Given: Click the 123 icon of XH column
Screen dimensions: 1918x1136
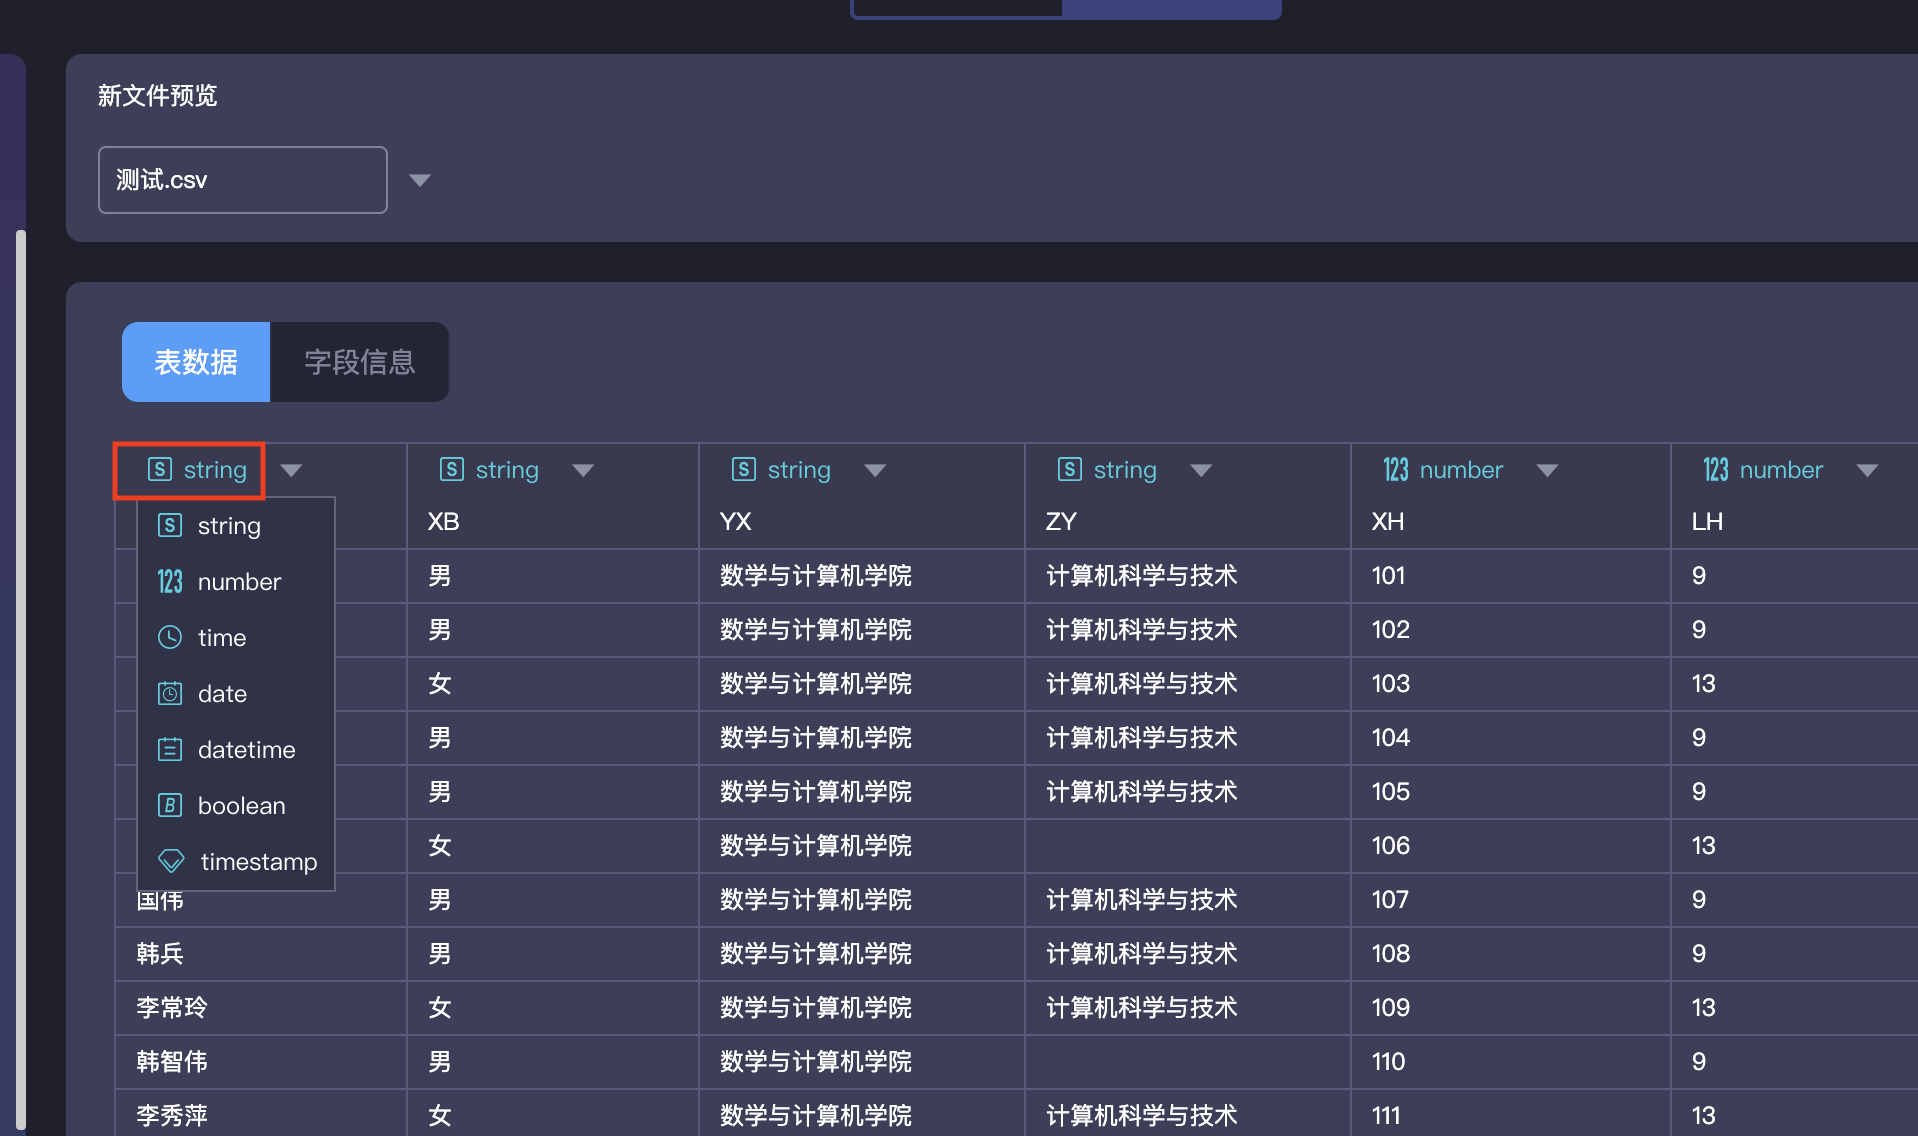Looking at the screenshot, I should pos(1396,469).
